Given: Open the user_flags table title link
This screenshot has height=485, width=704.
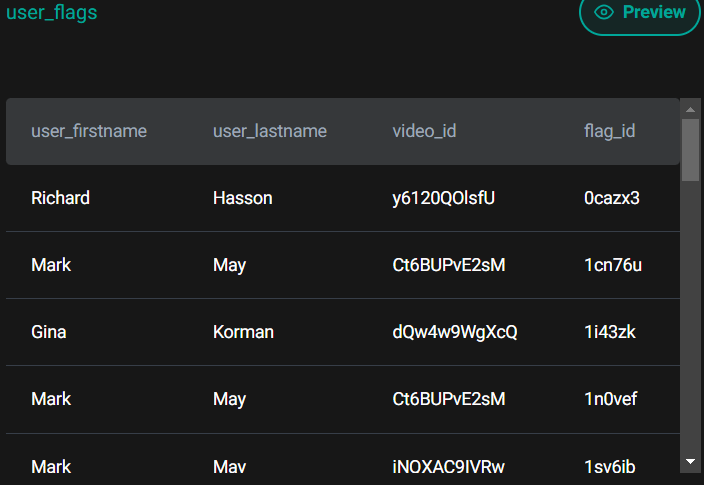Looking at the screenshot, I should [52, 13].
